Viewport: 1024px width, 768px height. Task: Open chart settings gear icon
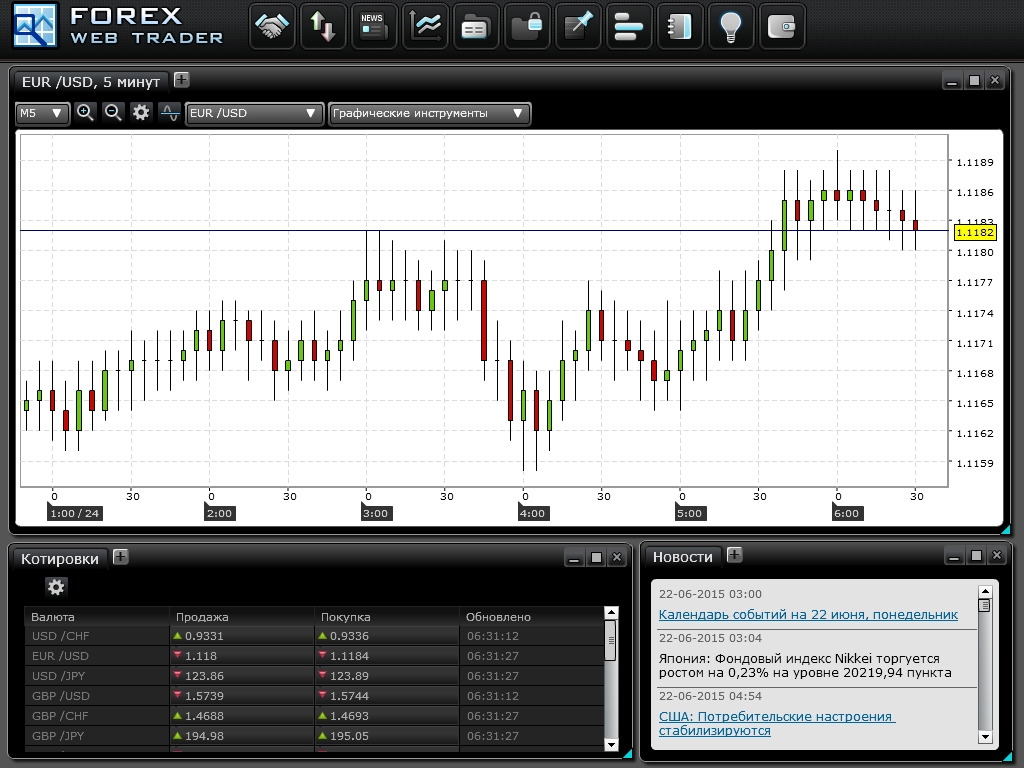[141, 113]
